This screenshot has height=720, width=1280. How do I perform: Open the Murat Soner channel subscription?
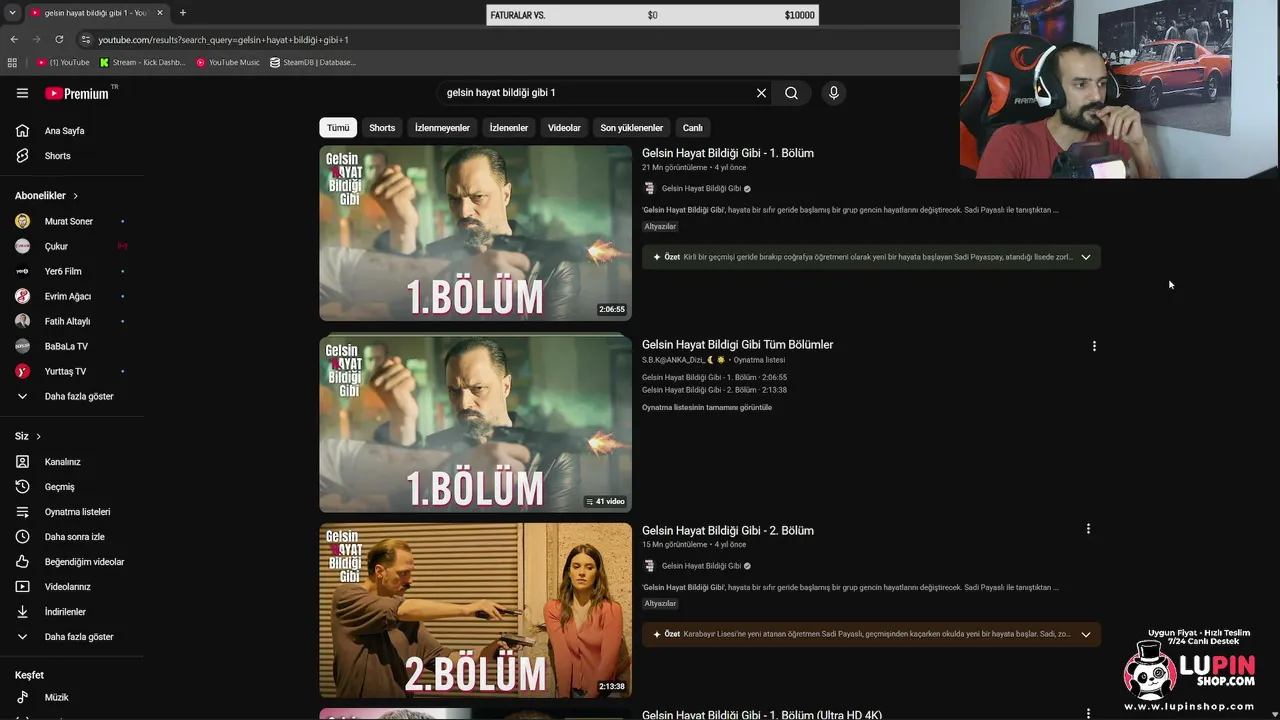point(70,221)
